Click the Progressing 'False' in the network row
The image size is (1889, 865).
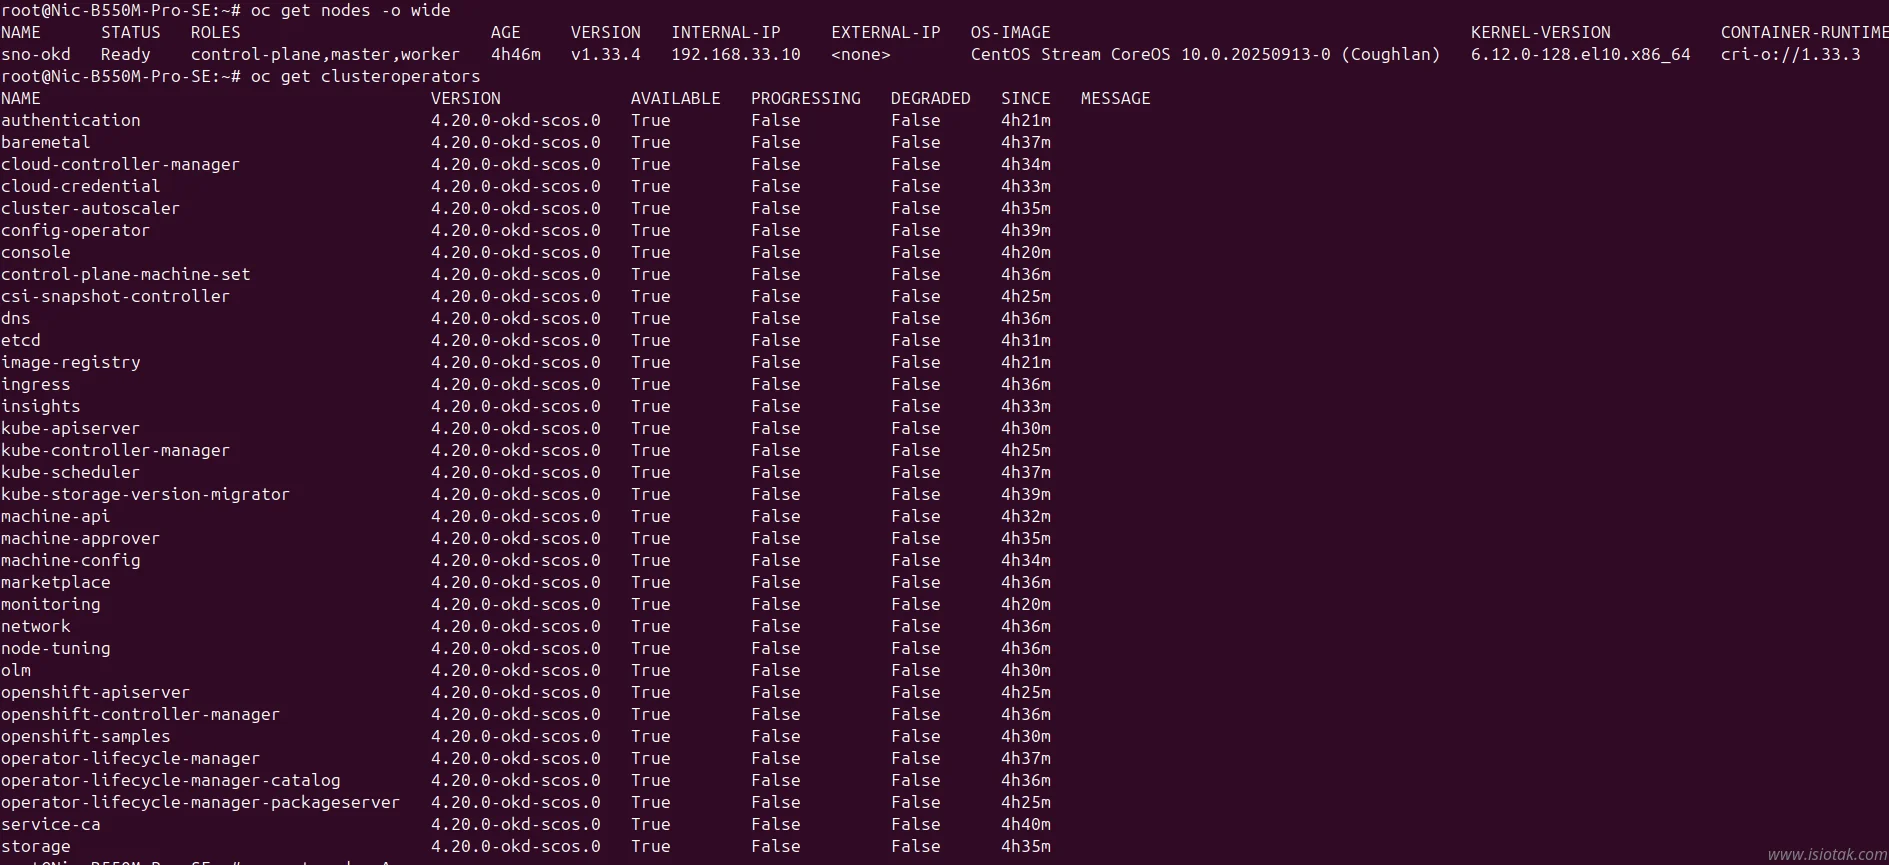776,627
